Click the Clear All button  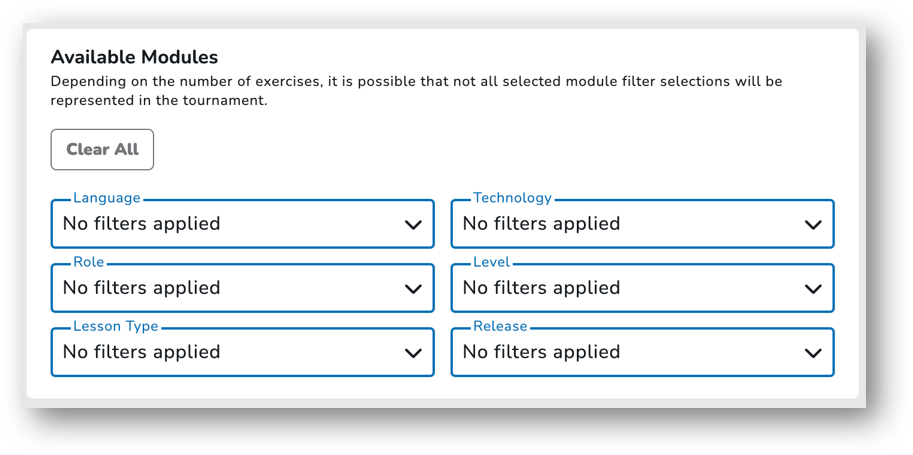[x=102, y=150]
